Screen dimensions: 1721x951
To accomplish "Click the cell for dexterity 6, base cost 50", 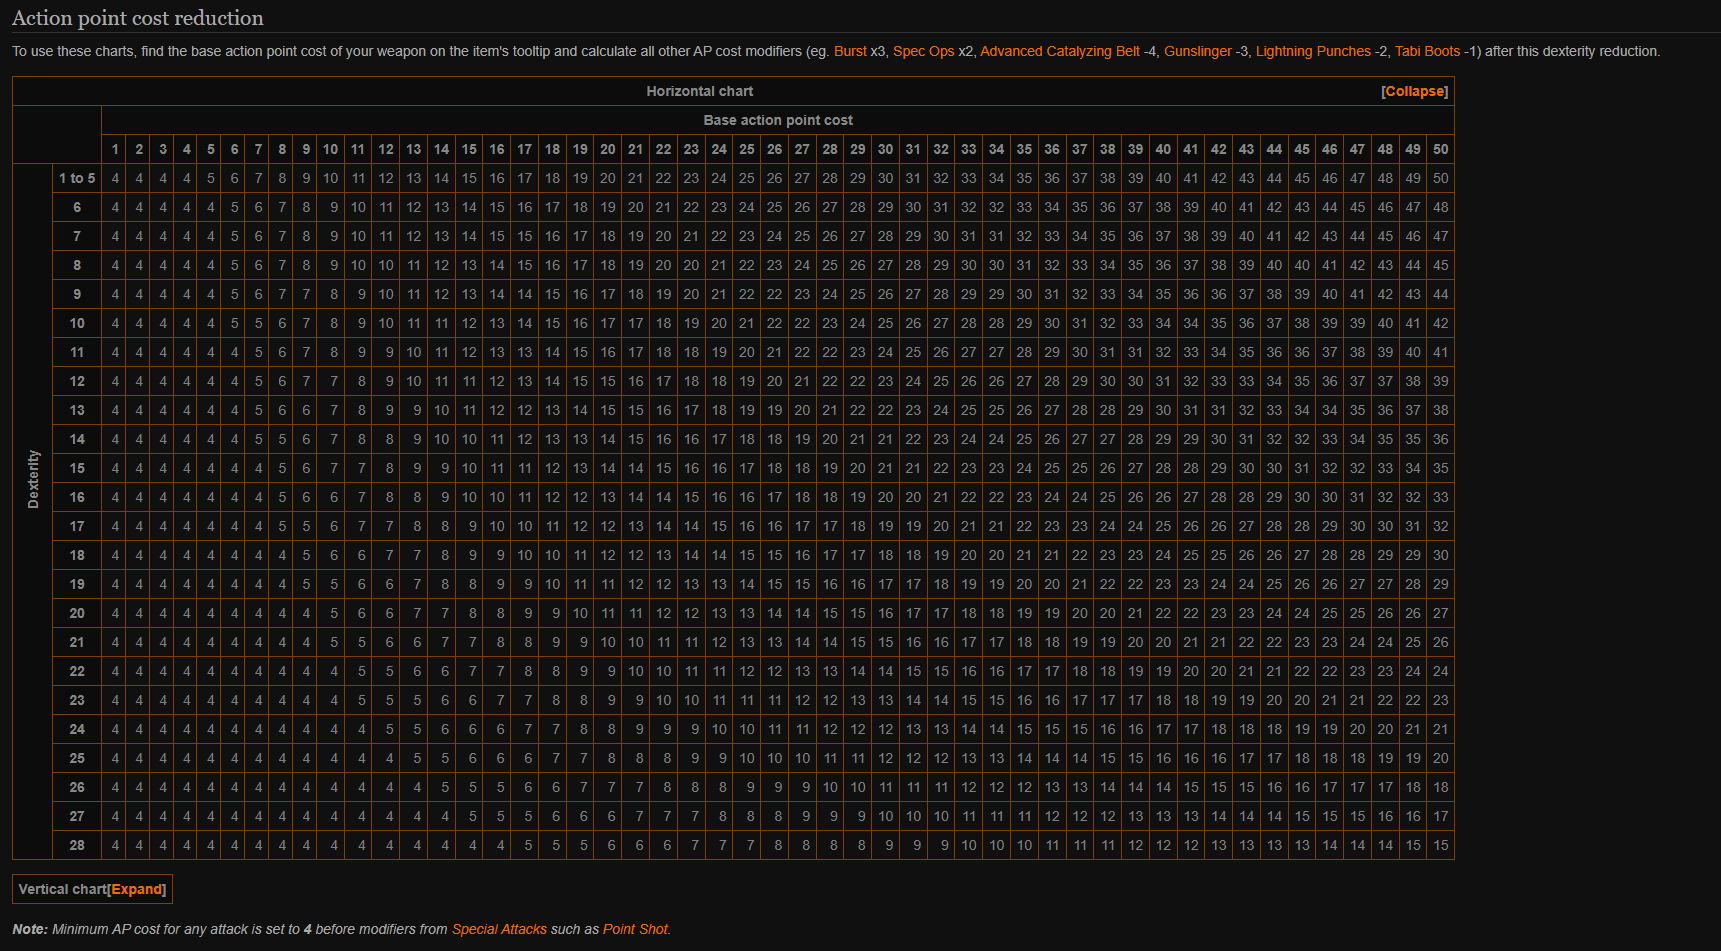I will (1440, 207).
